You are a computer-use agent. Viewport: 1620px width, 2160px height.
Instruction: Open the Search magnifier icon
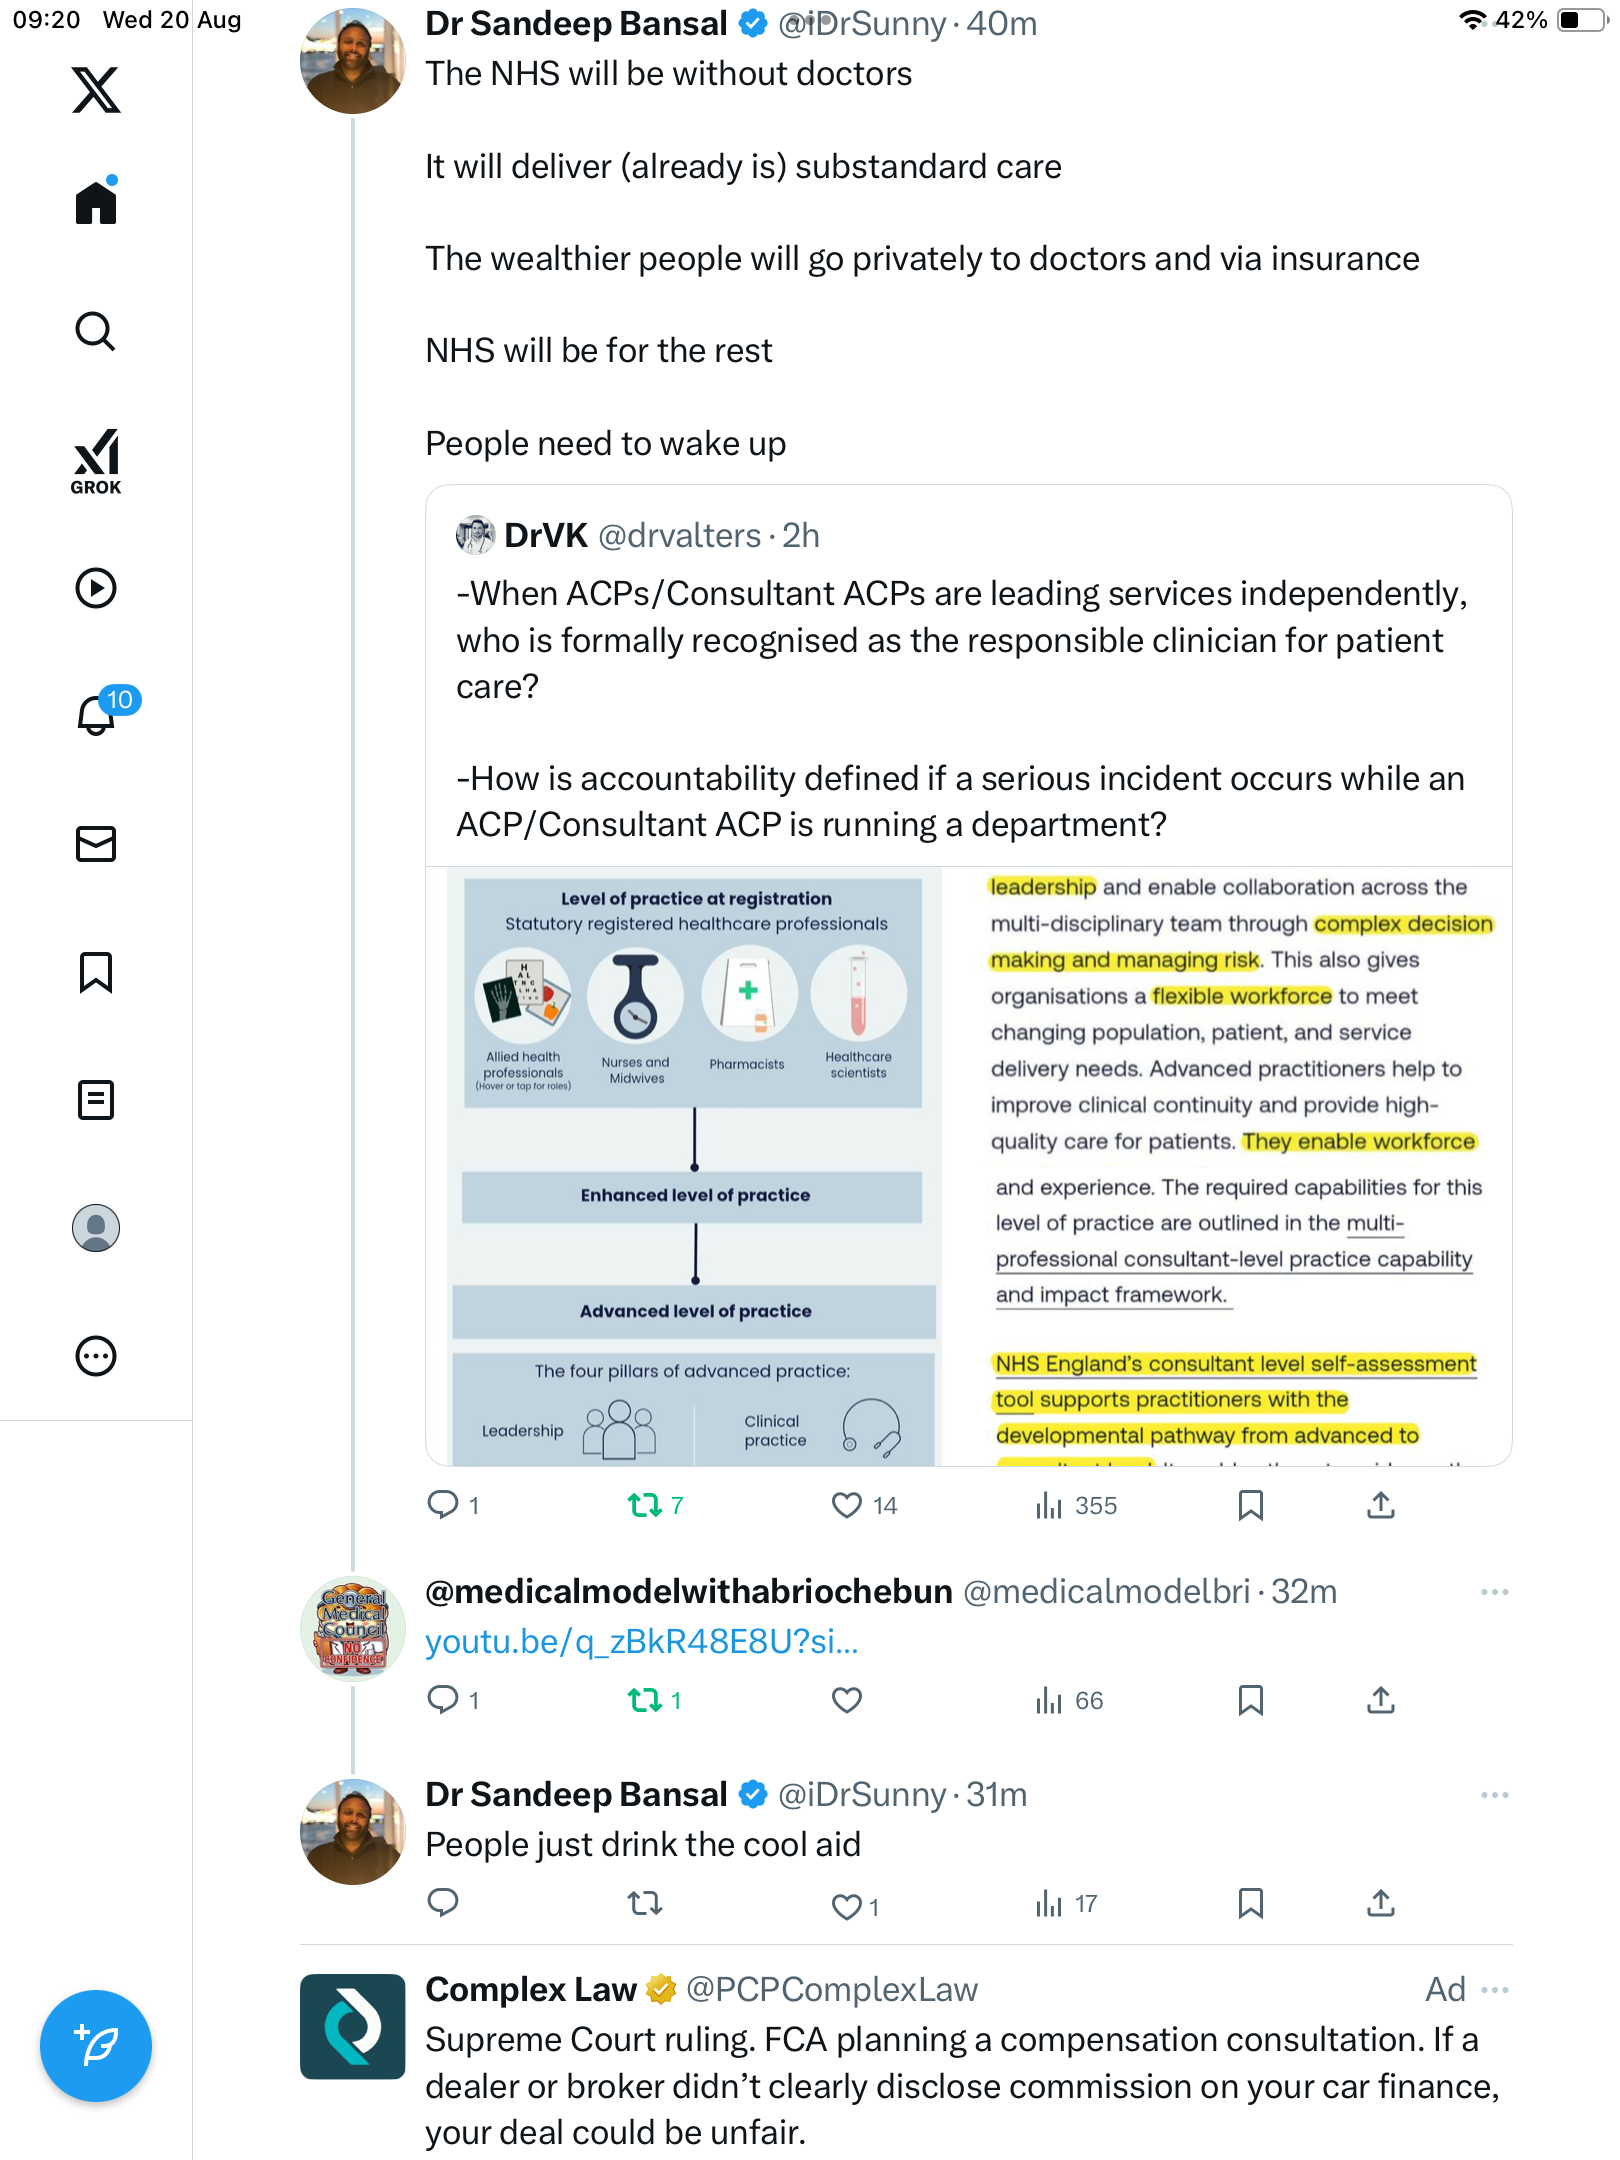coord(96,332)
